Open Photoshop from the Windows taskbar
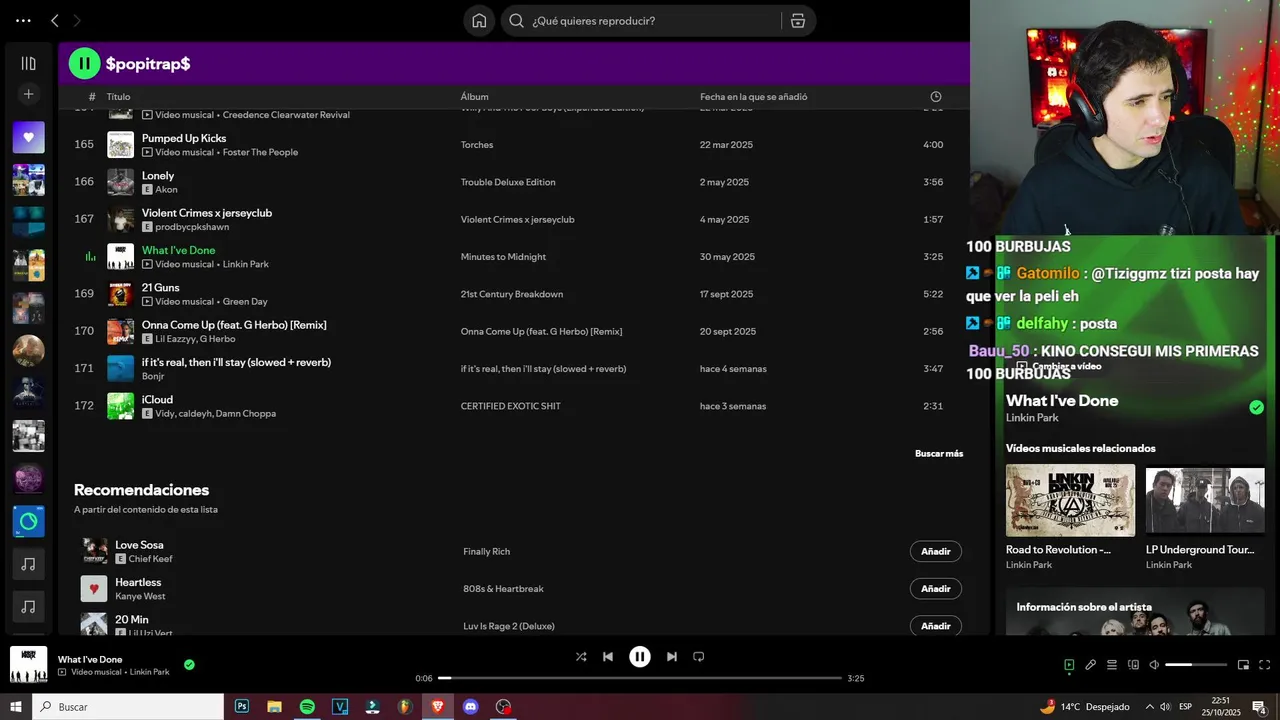1280x720 pixels. point(242,706)
